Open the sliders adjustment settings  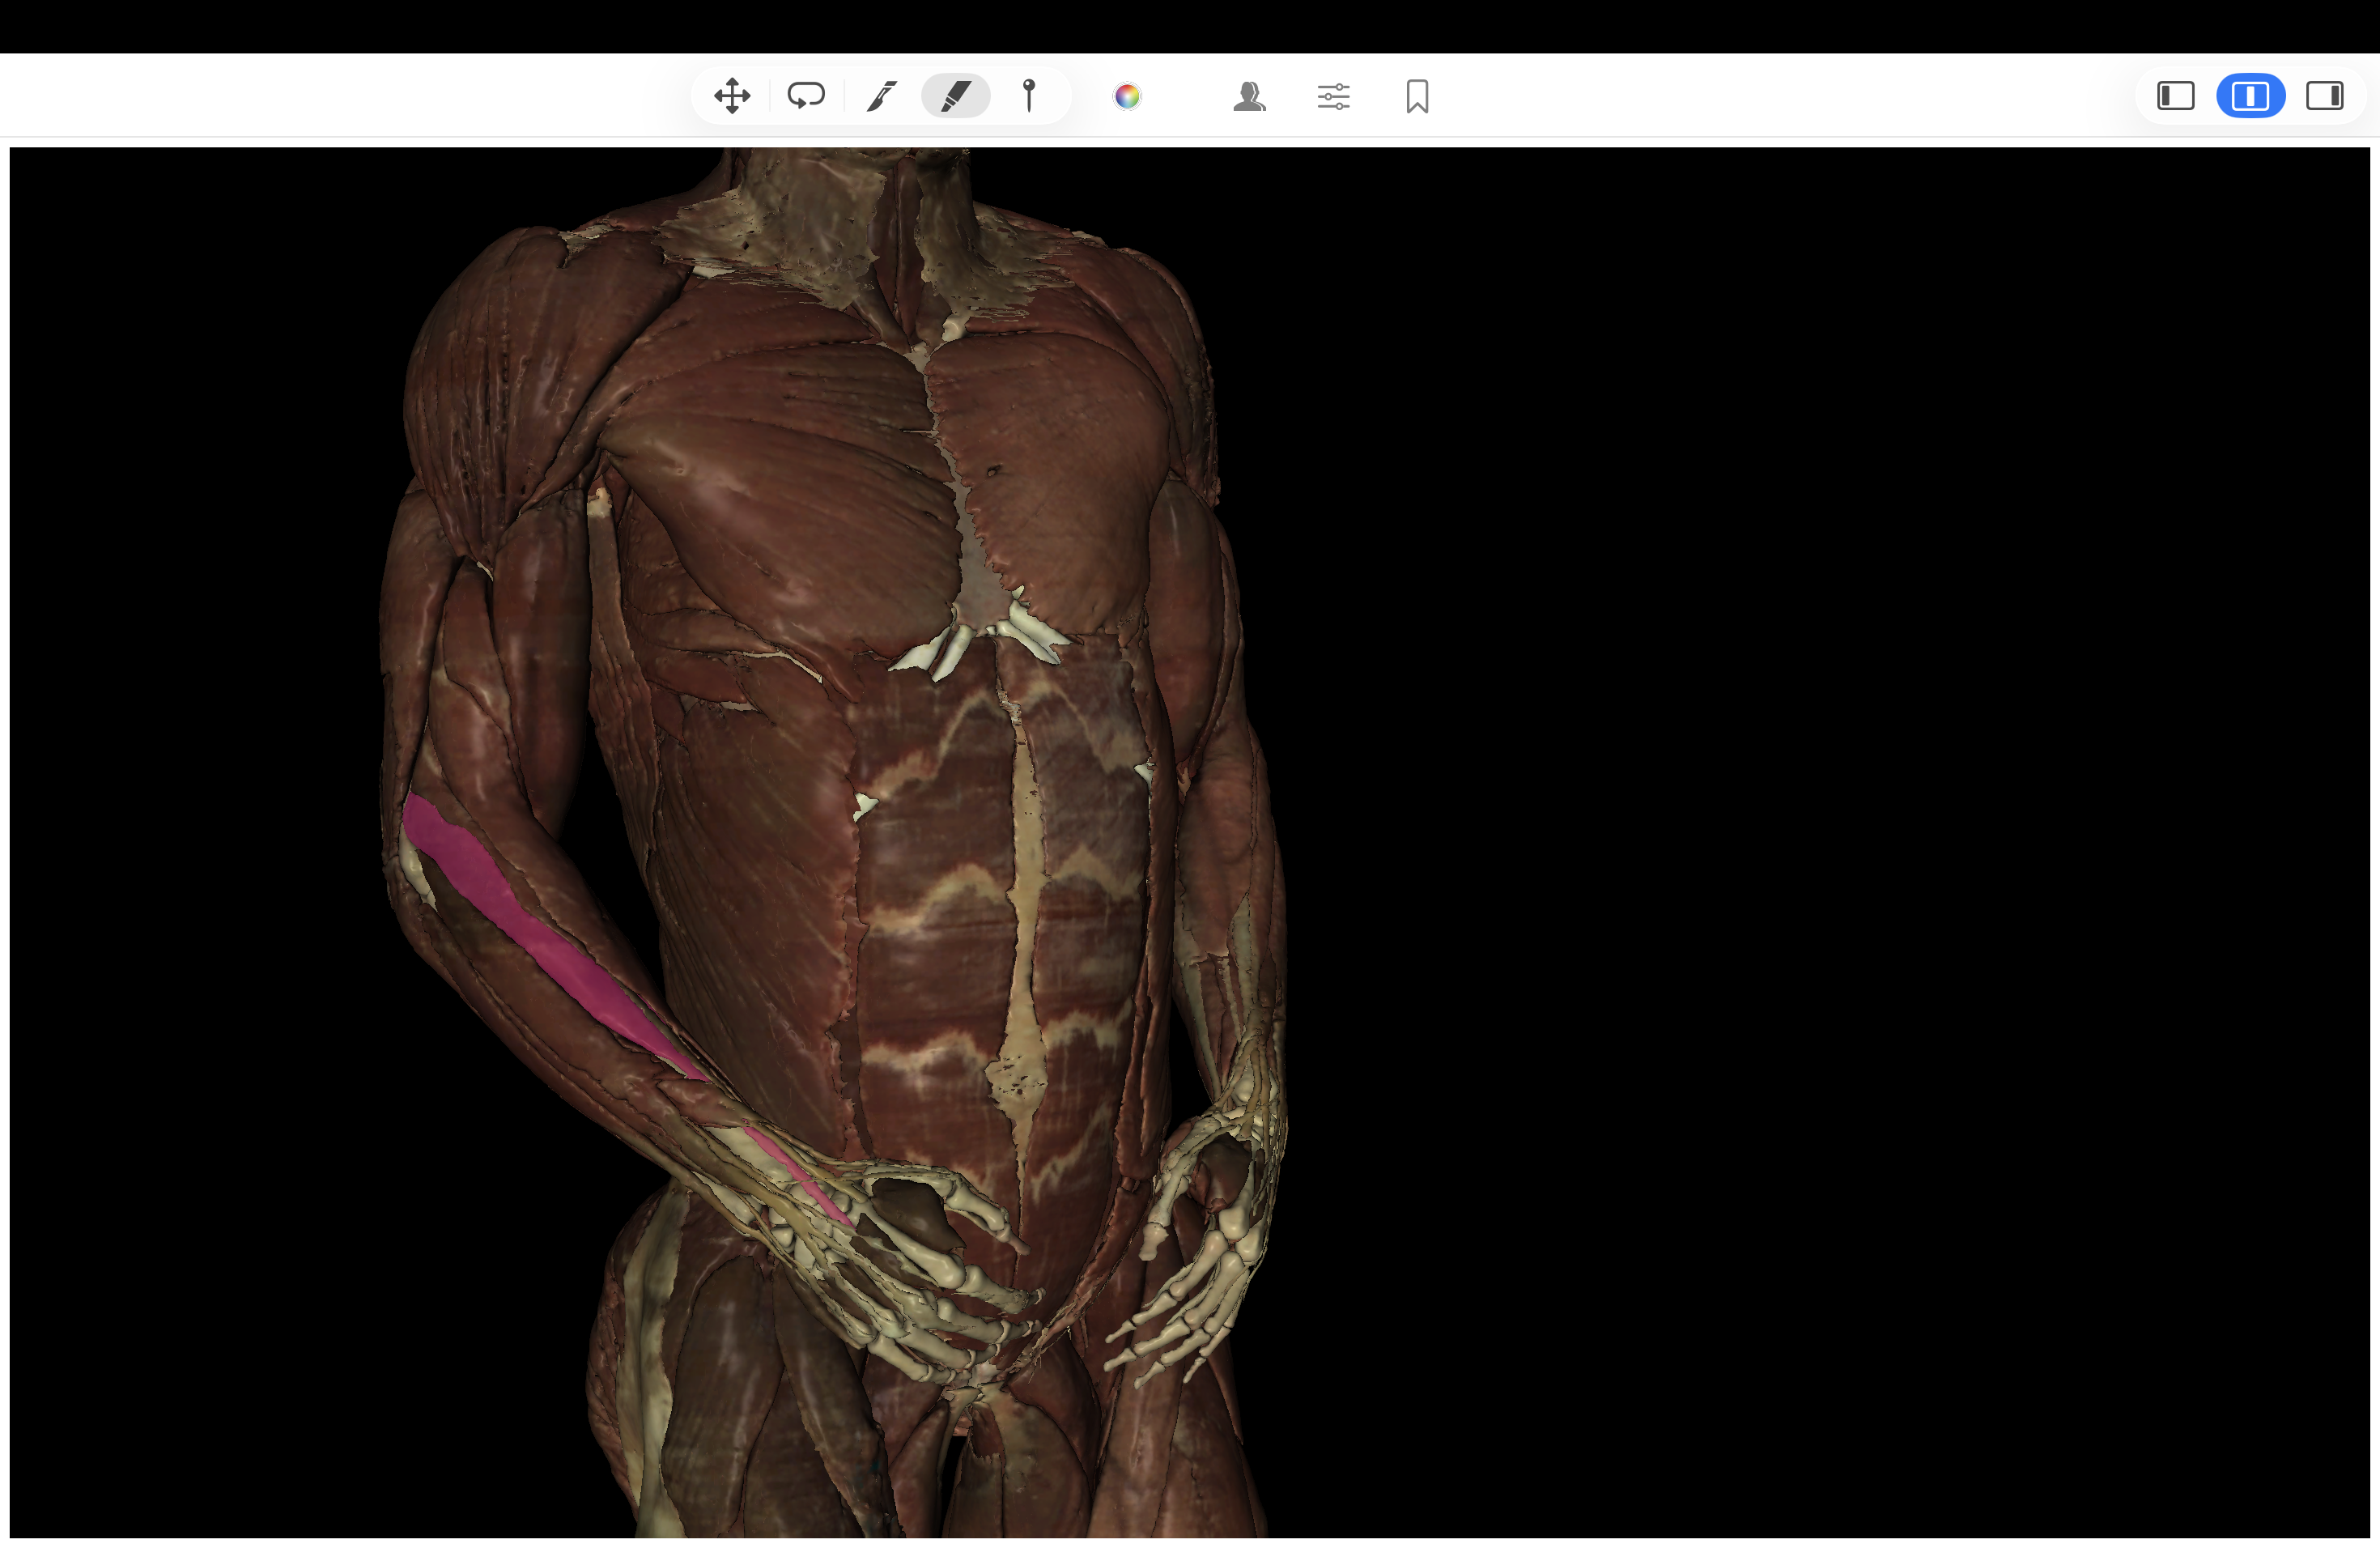point(1333,96)
